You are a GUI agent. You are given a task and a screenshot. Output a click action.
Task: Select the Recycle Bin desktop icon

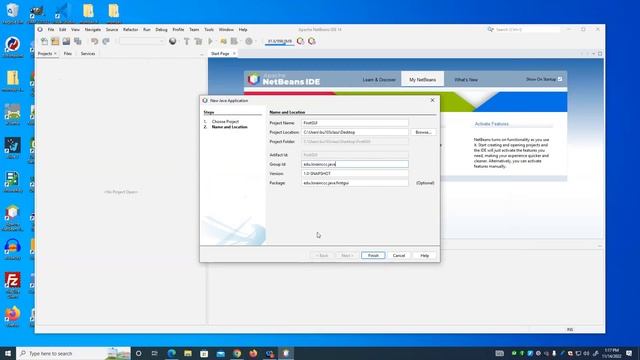pyautogui.click(x=13, y=13)
